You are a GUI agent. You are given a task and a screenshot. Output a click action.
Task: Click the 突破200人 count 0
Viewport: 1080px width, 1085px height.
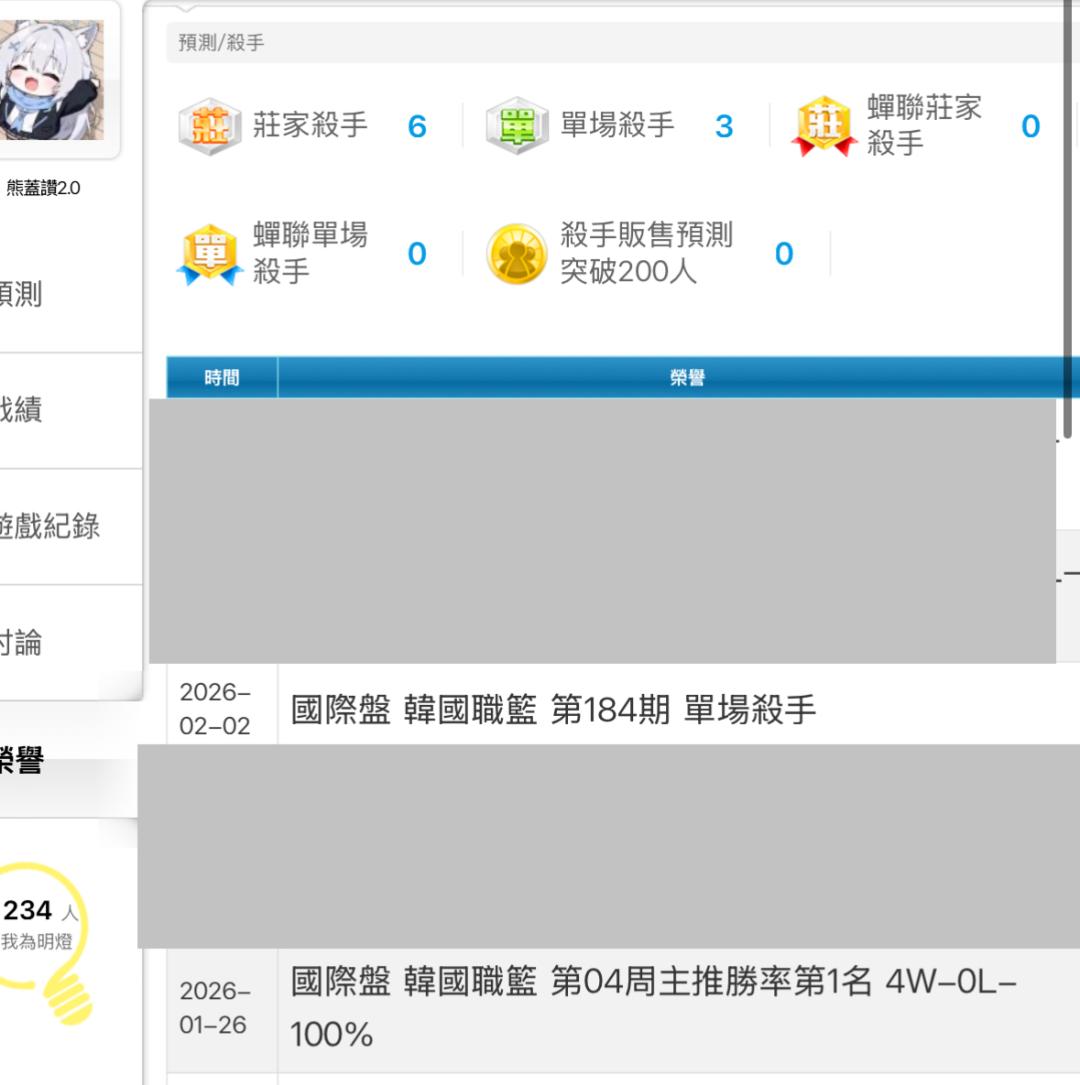[784, 254]
